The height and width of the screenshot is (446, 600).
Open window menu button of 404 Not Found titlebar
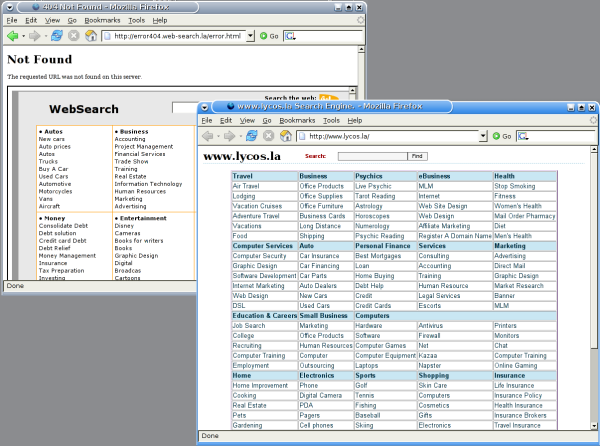[10, 7]
